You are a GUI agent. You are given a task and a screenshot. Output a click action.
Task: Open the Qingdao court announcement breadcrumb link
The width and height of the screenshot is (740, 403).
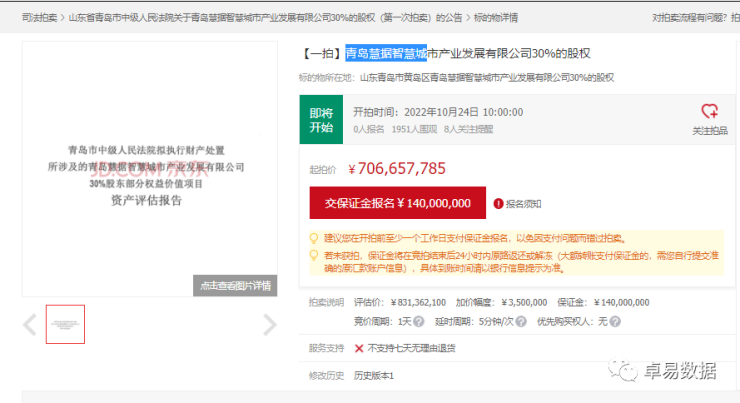click(265, 18)
